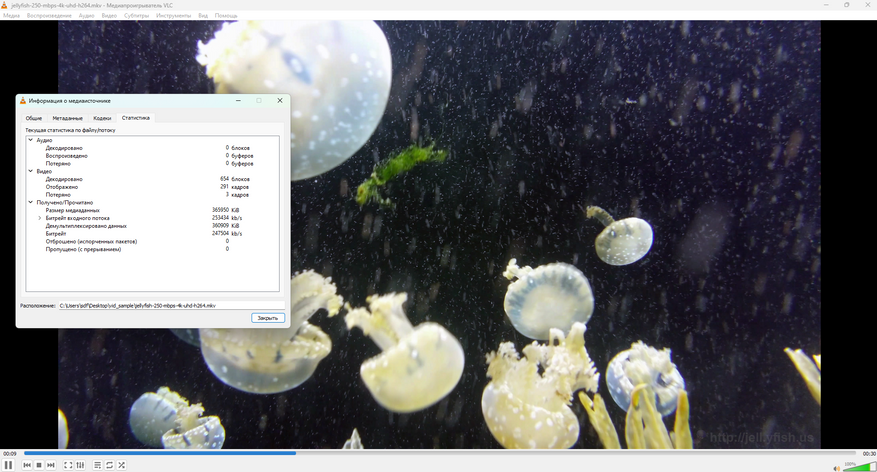This screenshot has width=877, height=472.
Task: Click the VLC cone icon in main title bar
Action: click(4, 5)
